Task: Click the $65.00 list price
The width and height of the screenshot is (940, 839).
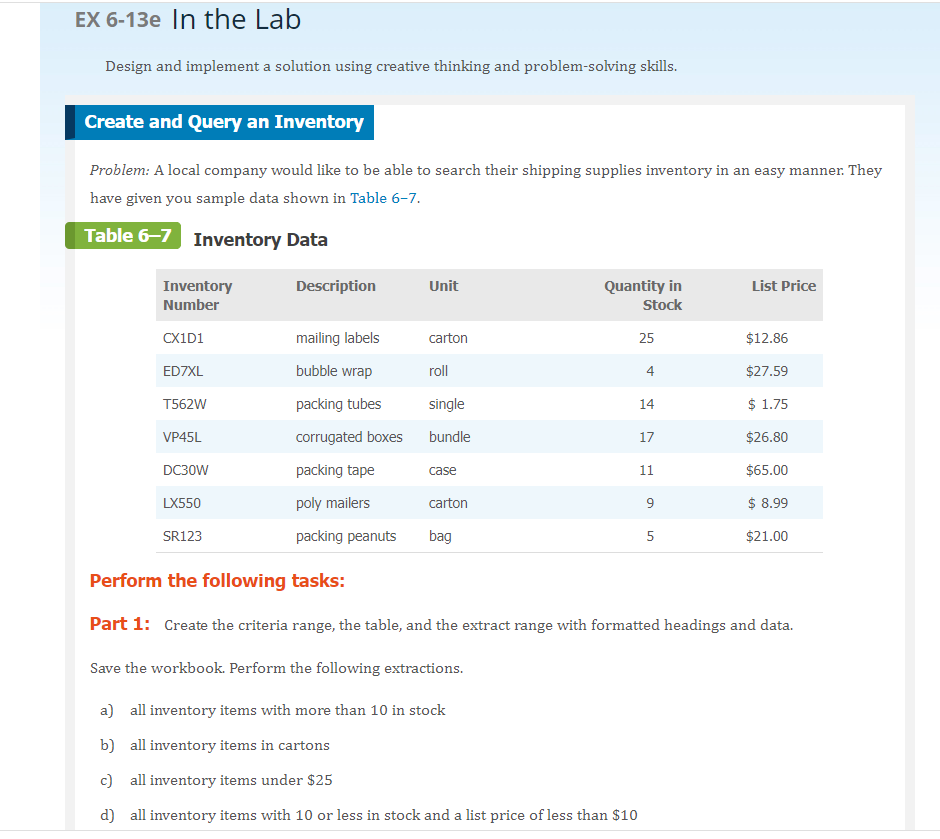Action: 767,470
